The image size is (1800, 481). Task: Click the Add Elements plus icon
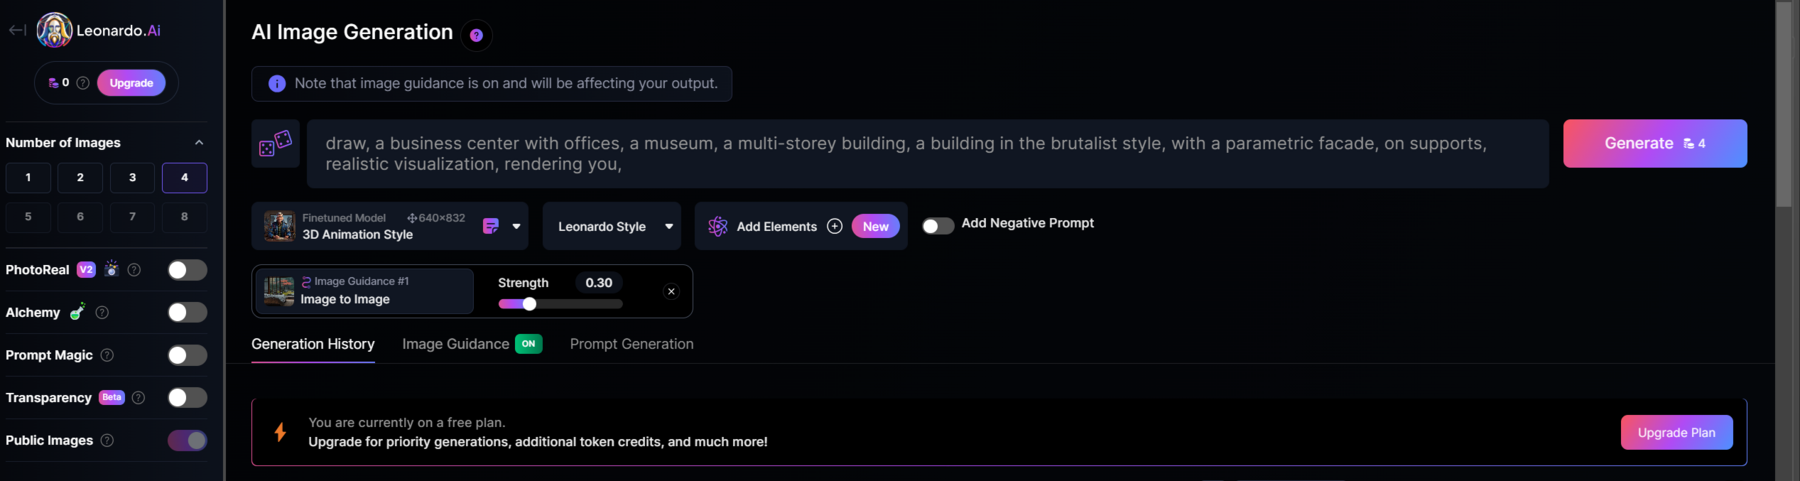(x=834, y=227)
